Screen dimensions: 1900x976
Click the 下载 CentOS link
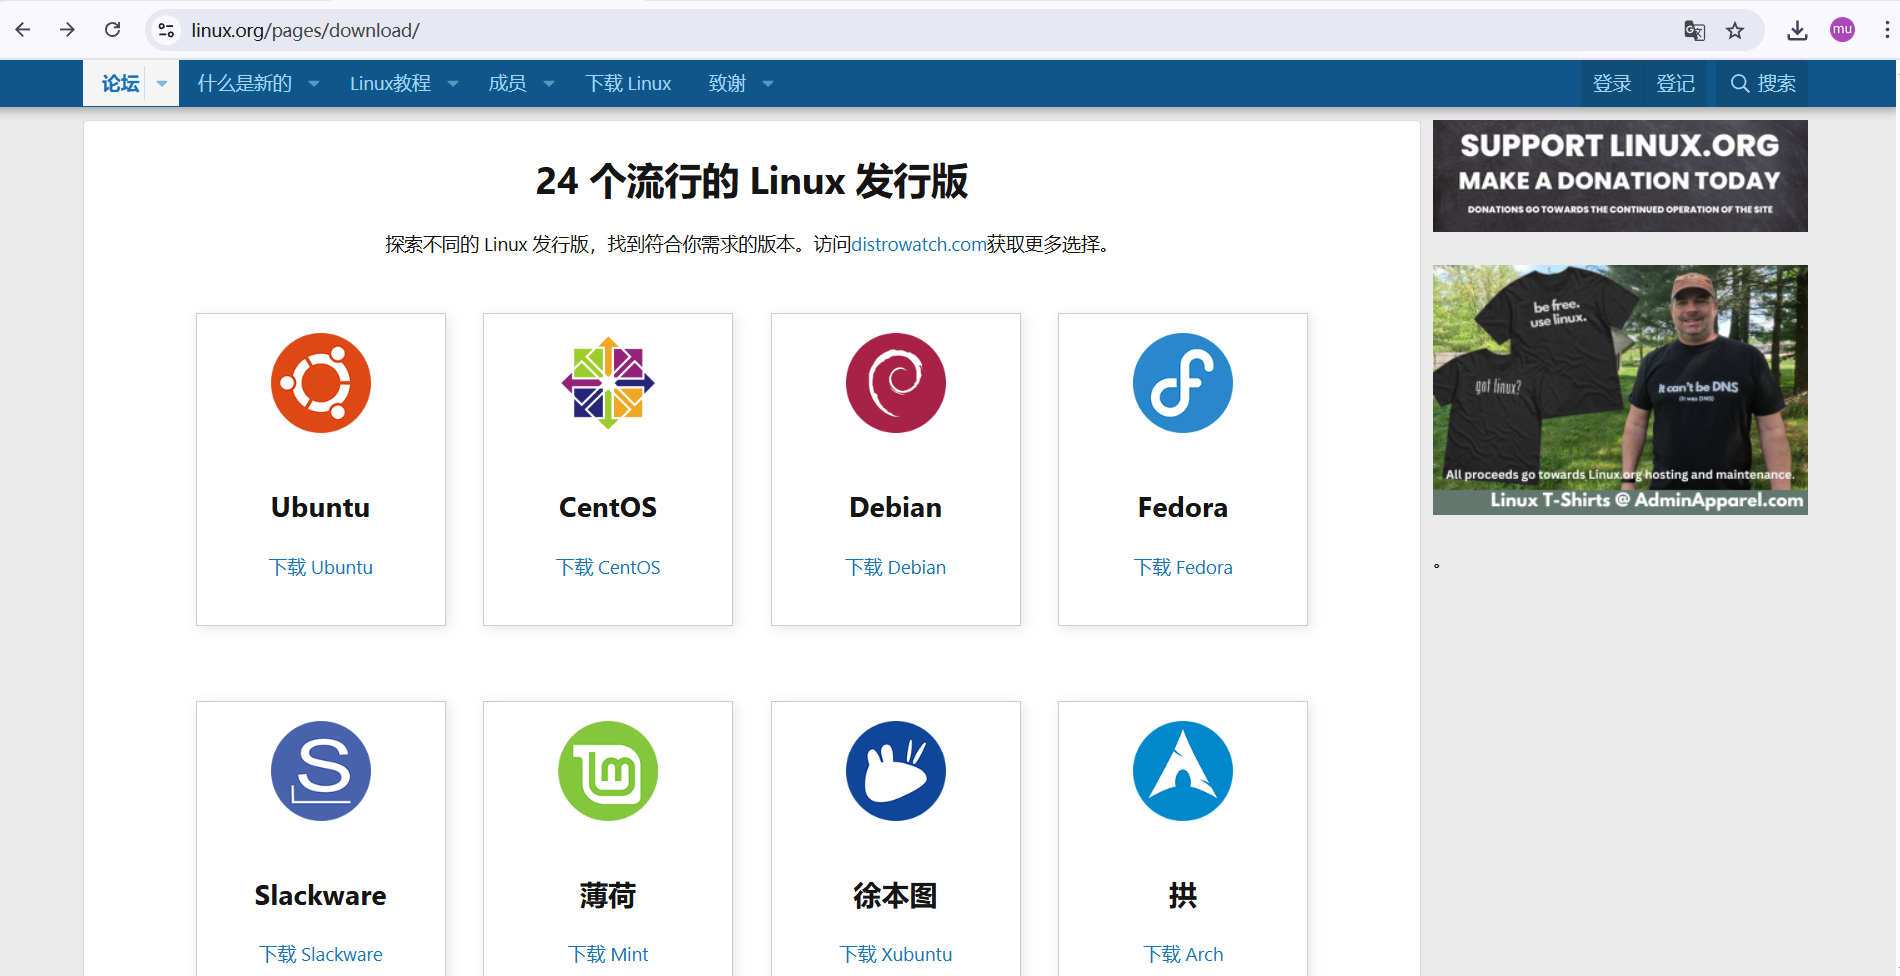pyautogui.click(x=608, y=567)
